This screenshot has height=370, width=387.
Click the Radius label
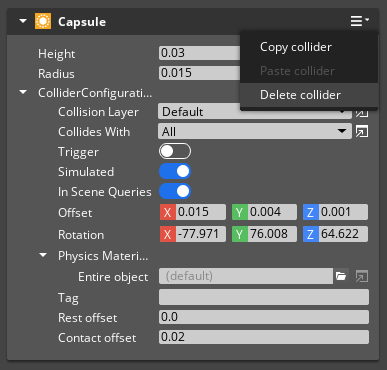click(56, 74)
